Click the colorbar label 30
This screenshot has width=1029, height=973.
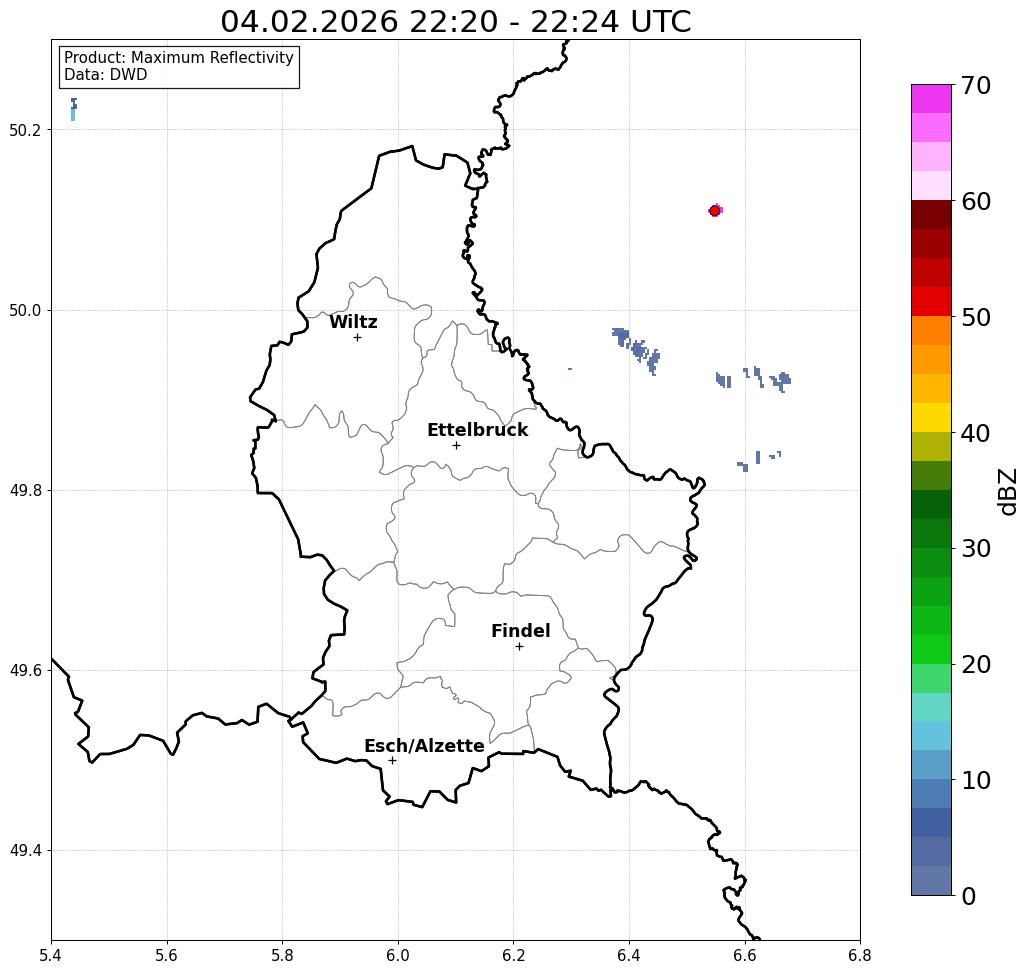[976, 549]
